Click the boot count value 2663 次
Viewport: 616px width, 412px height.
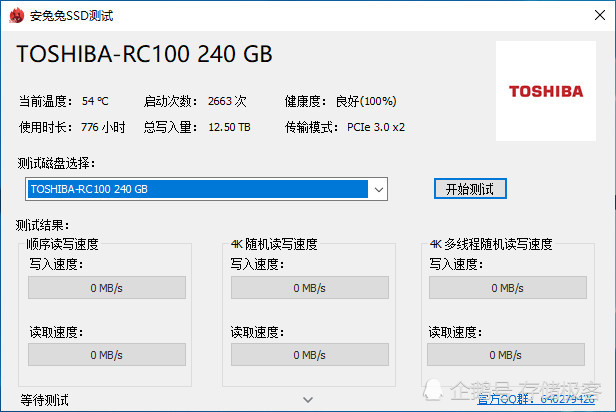pyautogui.click(x=227, y=101)
